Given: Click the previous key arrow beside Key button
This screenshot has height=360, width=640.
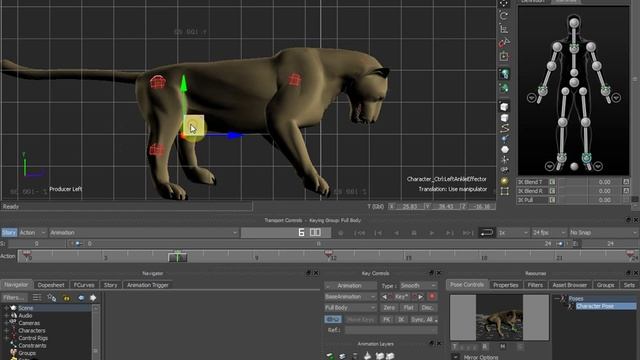Looking at the screenshot, I should click(x=384, y=297).
